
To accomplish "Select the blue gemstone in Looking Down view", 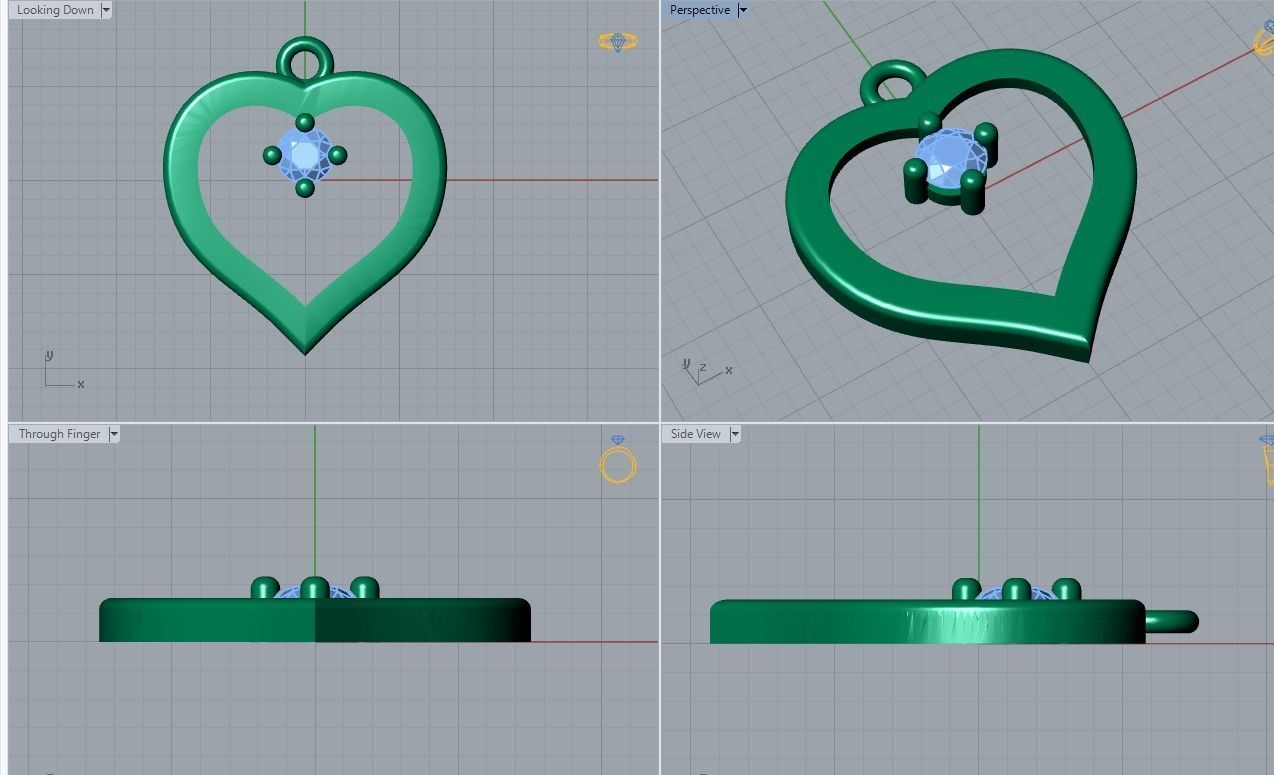I will pyautogui.click(x=305, y=155).
